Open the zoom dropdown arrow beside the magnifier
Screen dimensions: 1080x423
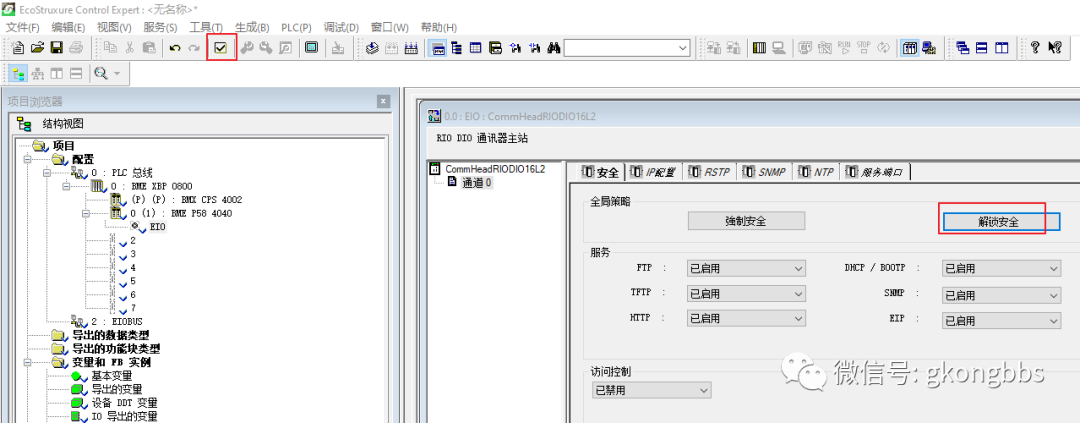click(x=116, y=73)
